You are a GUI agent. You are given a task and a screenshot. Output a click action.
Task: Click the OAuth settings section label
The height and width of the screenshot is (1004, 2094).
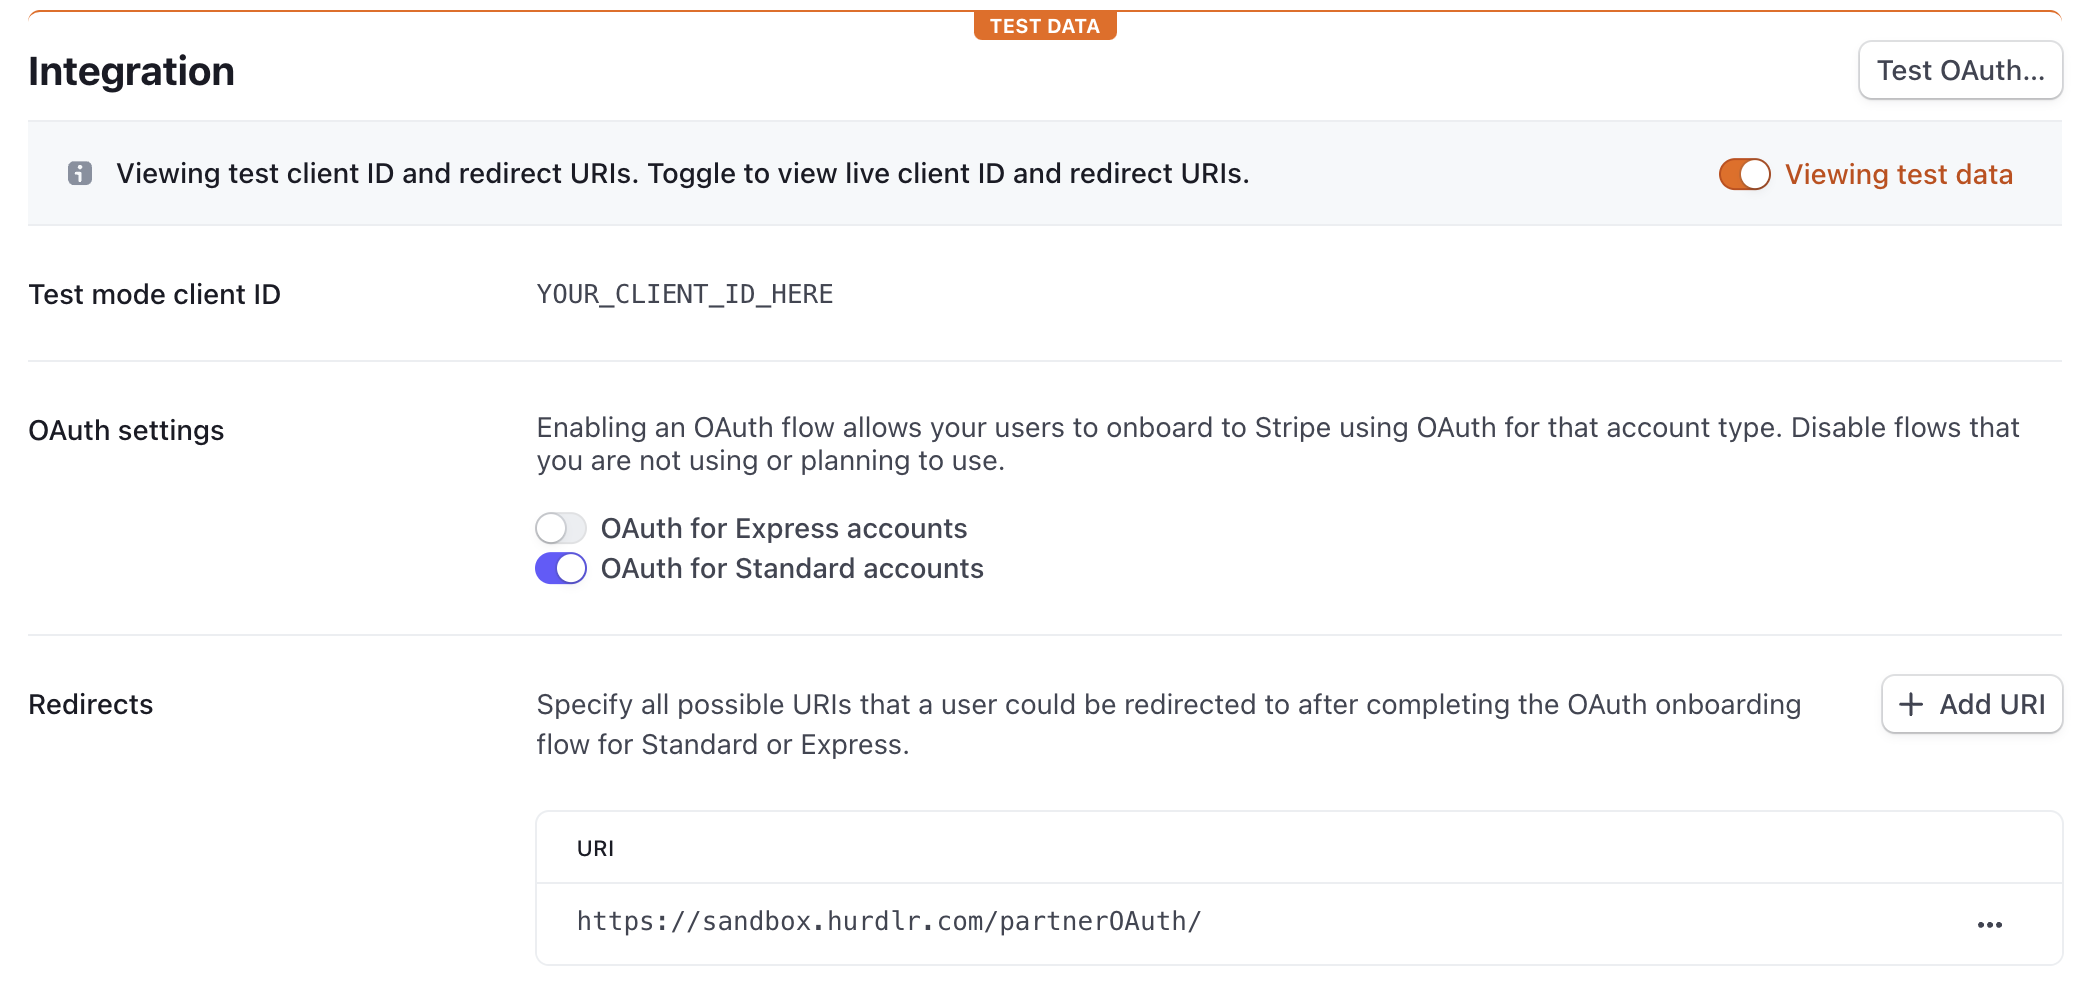[126, 431]
